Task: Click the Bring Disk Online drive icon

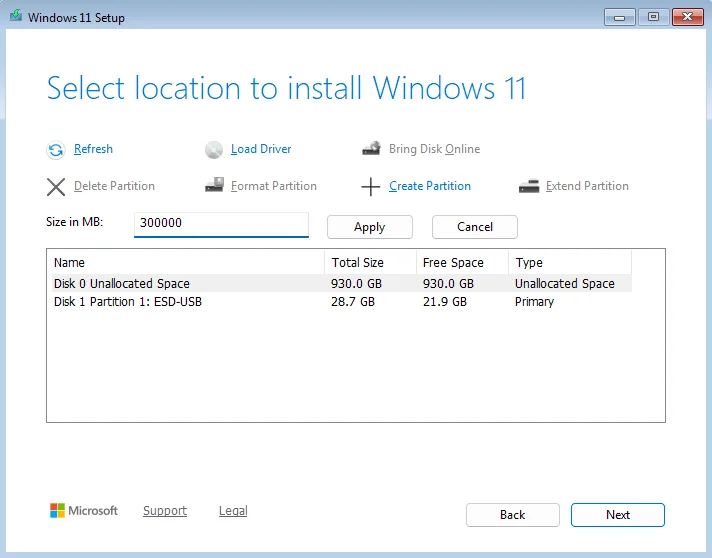Action: 371,148
